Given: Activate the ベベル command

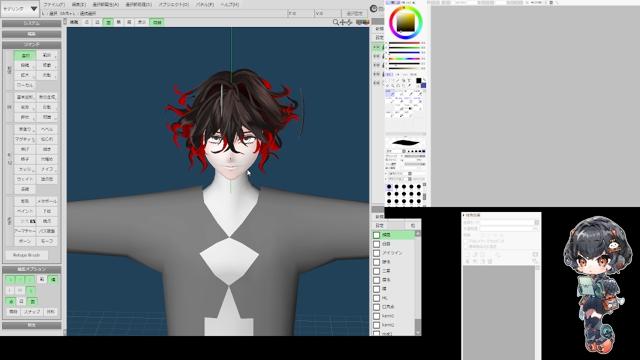Looking at the screenshot, I should (47, 129).
